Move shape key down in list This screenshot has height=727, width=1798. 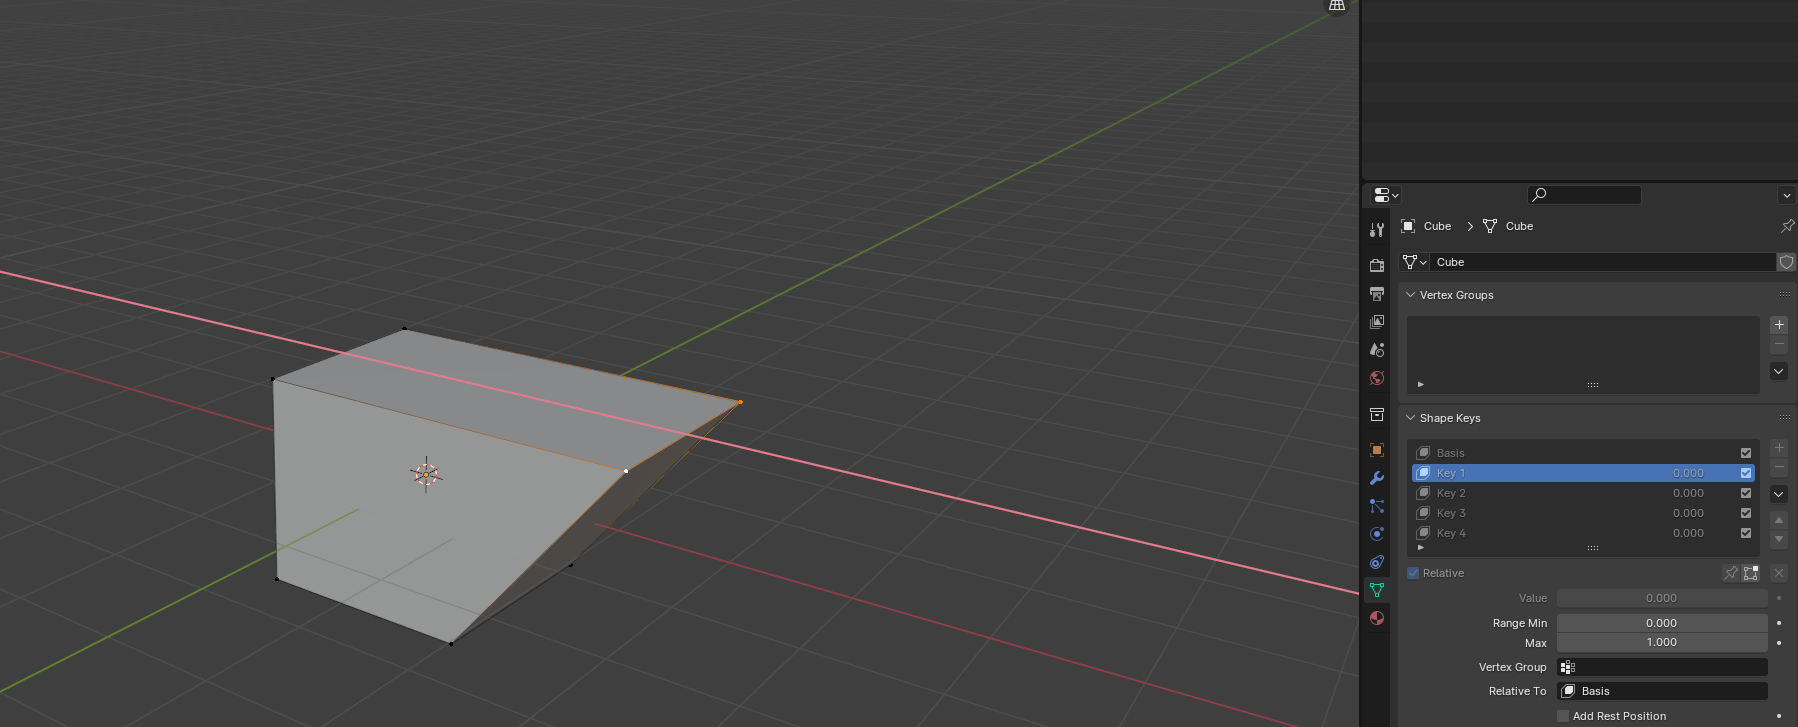(x=1779, y=539)
